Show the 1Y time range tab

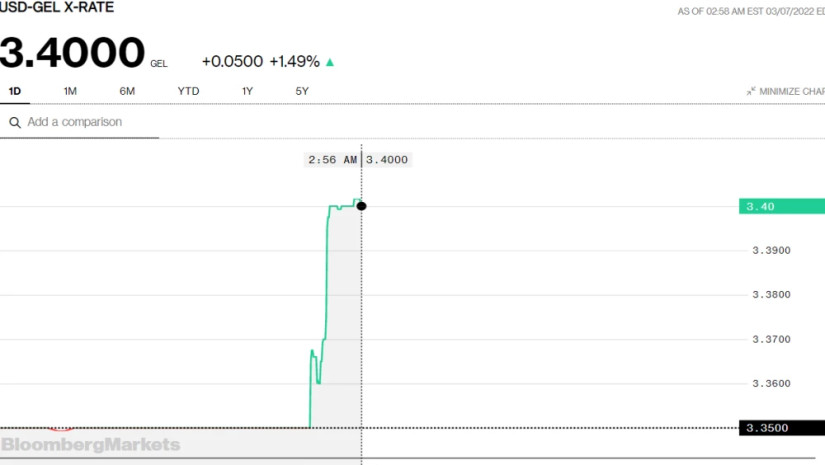(247, 92)
